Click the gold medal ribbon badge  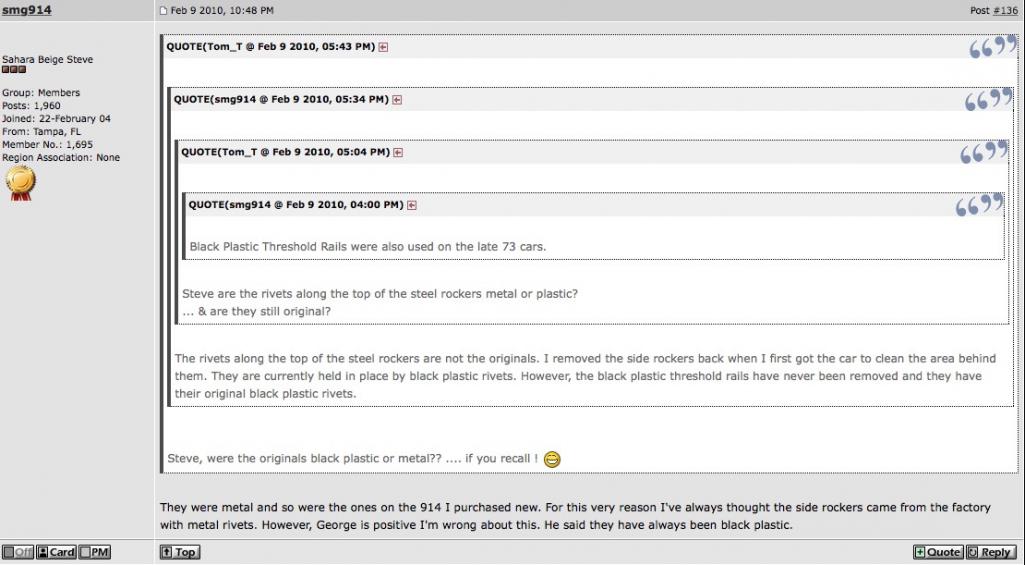click(20, 183)
